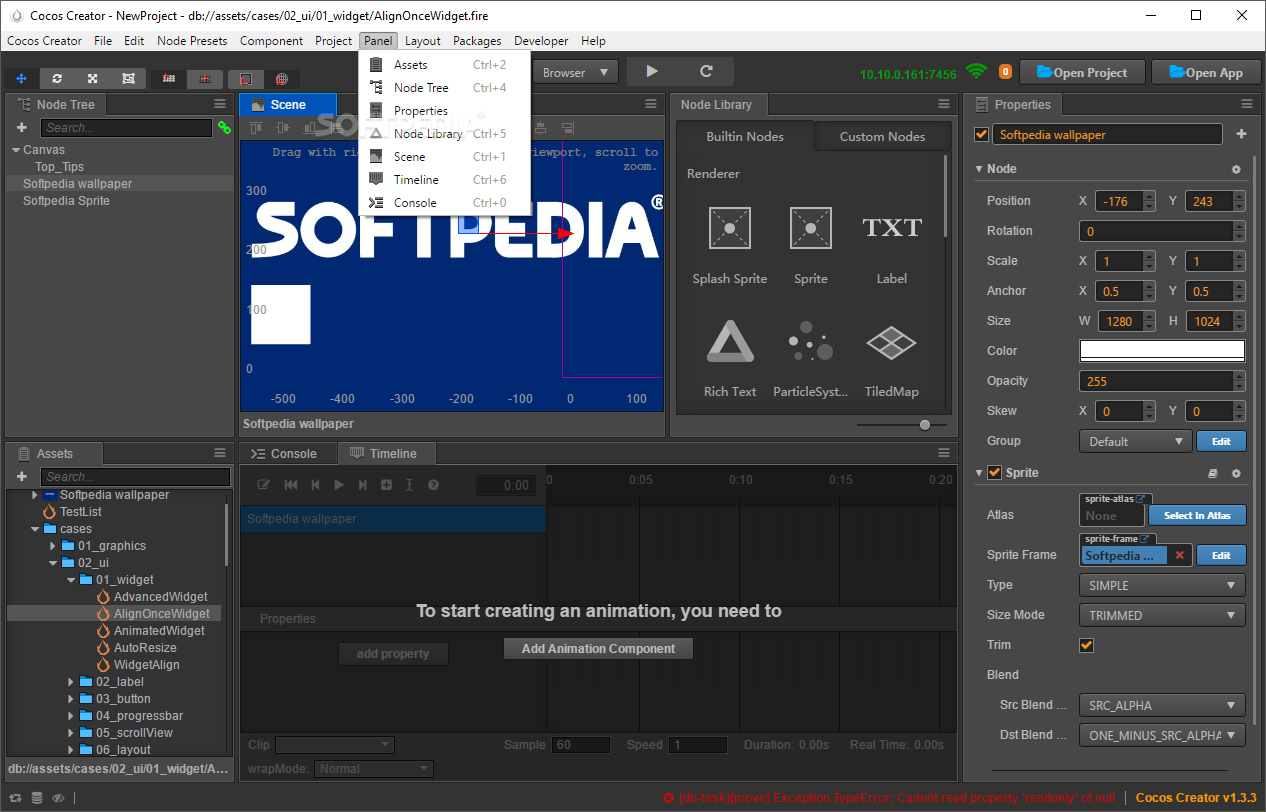
Task: Add a new node in Node Tree
Action: click(x=22, y=128)
